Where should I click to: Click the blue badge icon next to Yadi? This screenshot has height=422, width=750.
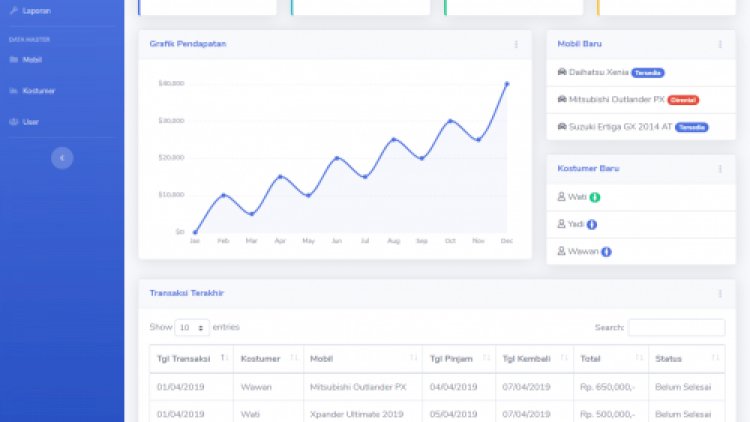point(592,224)
